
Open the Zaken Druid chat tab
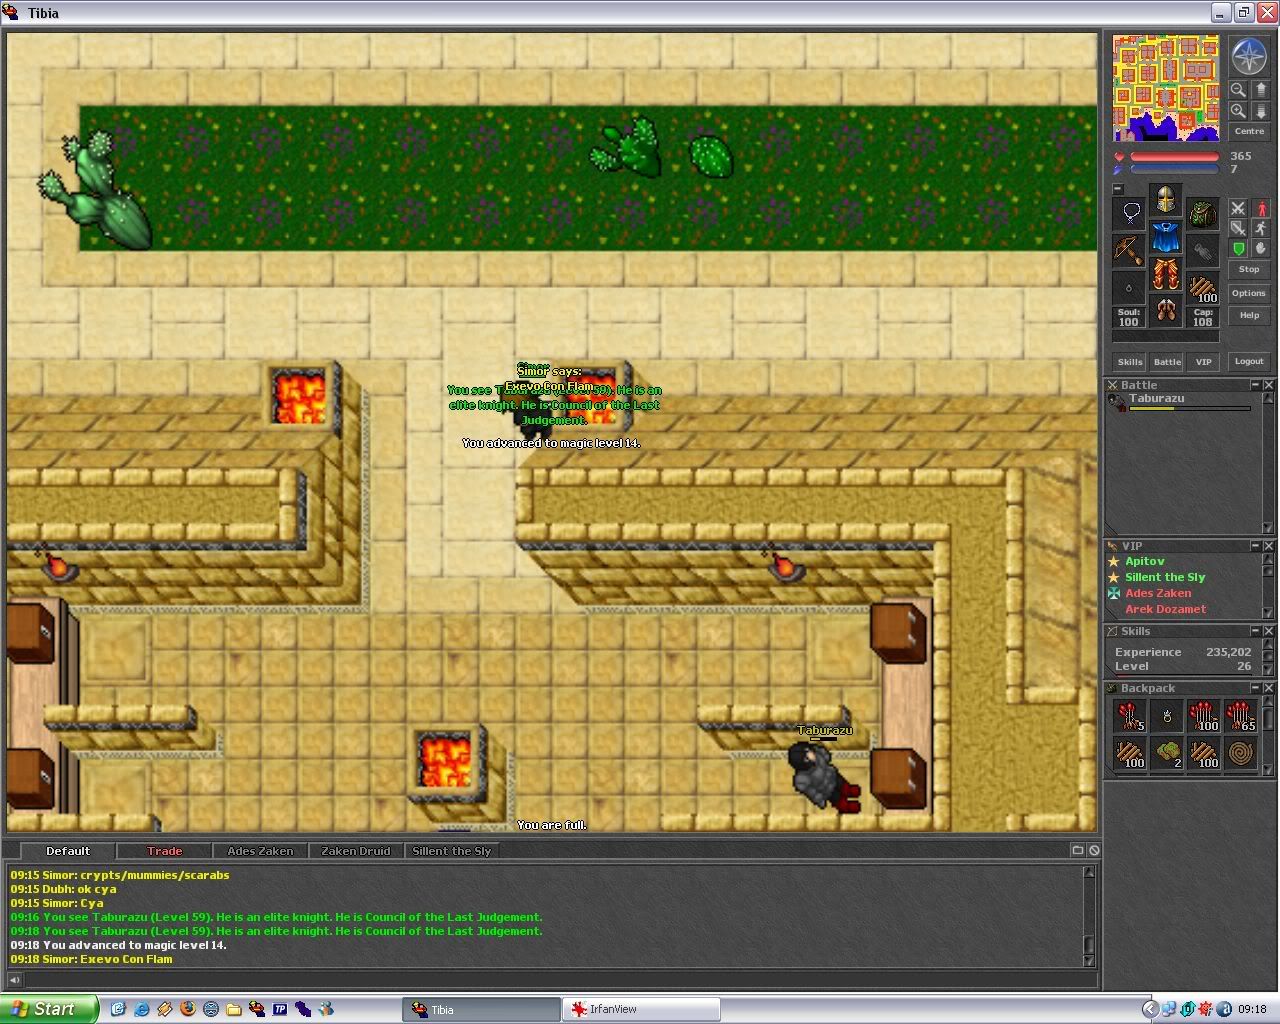[x=356, y=851]
